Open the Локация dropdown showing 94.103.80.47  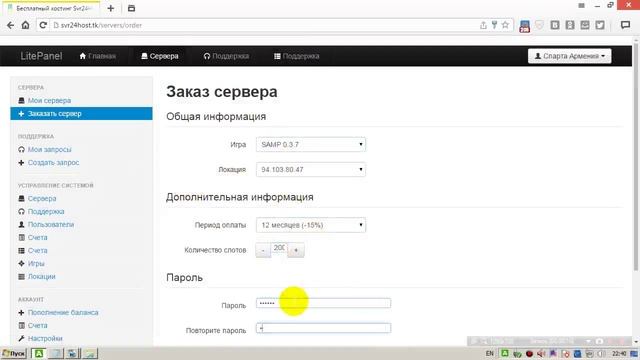tap(311, 169)
